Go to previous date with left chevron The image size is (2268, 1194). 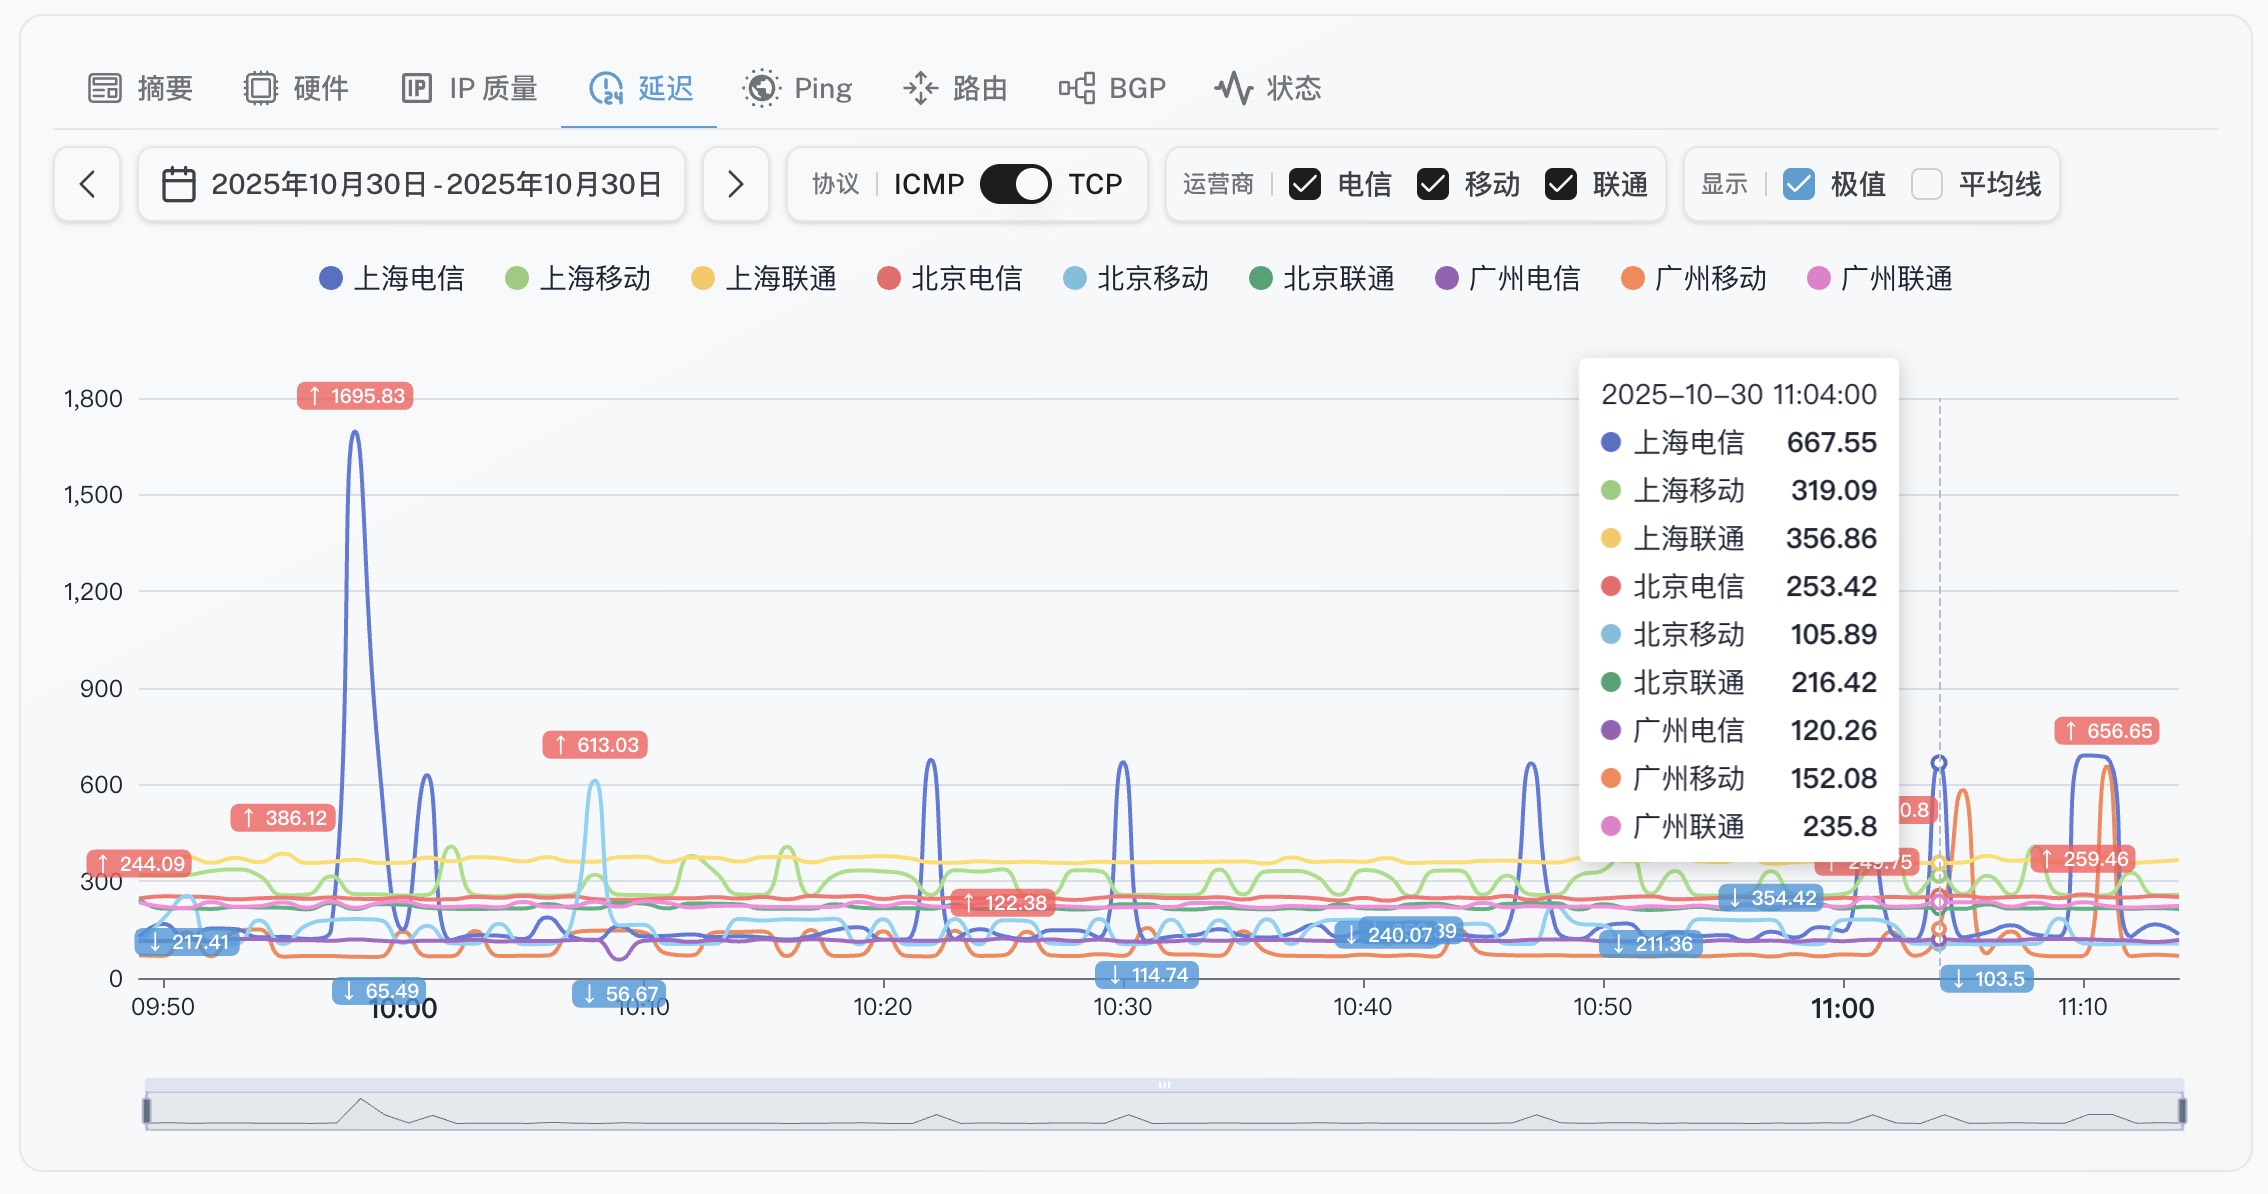coord(87,184)
